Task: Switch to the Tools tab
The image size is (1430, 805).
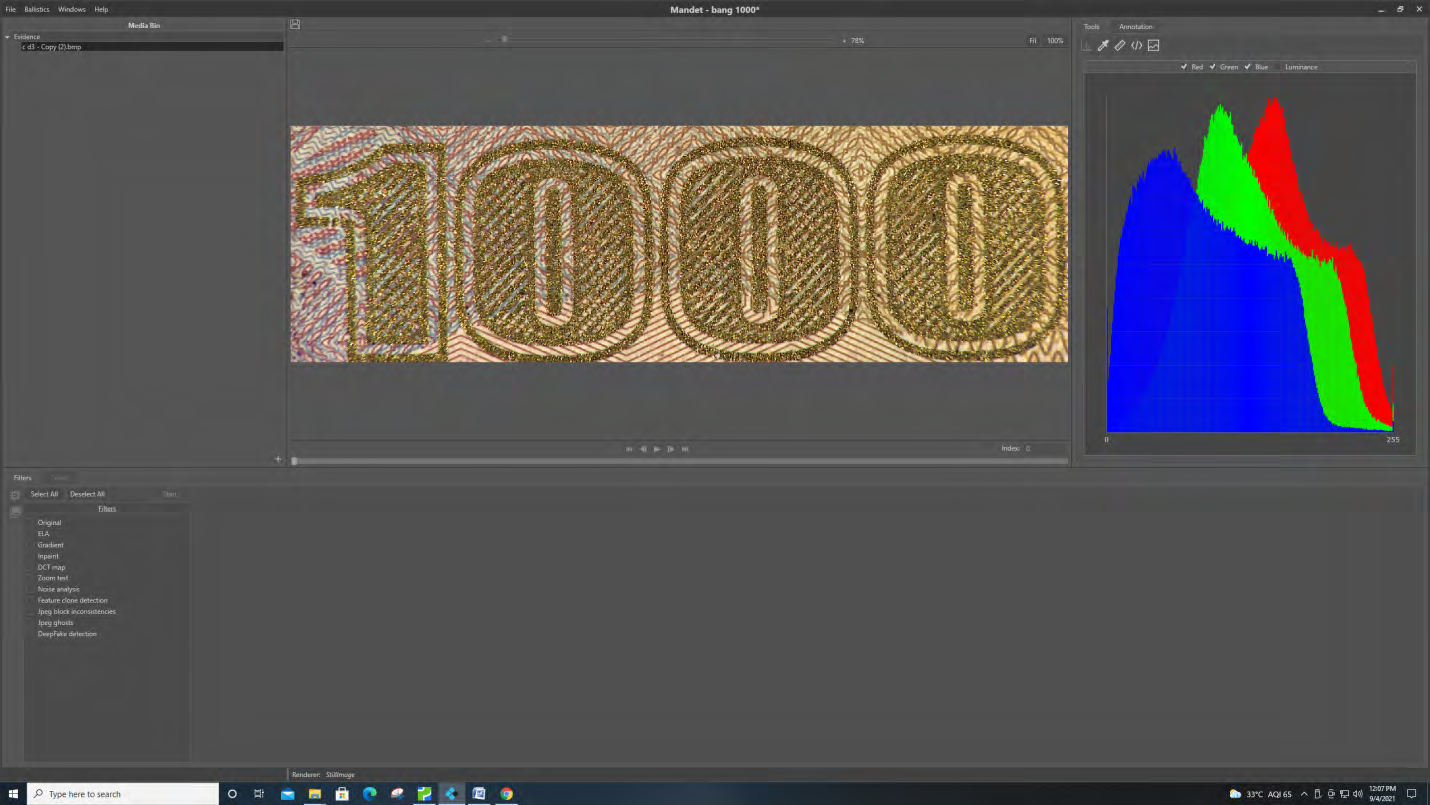Action: pos(1091,27)
